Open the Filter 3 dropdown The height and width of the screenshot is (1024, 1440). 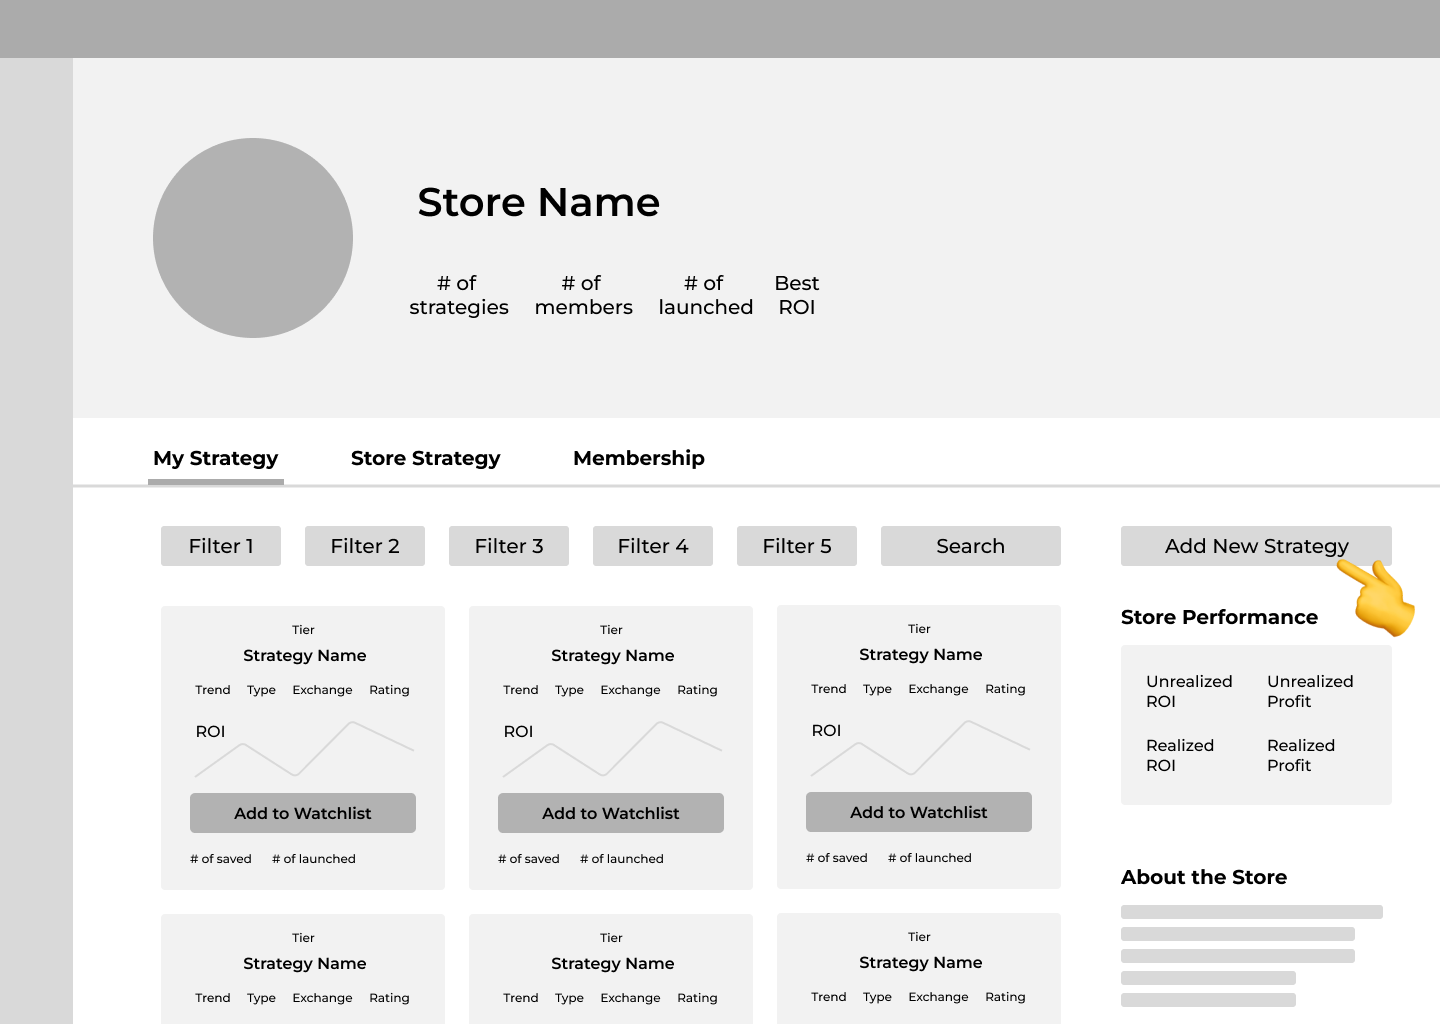click(509, 546)
